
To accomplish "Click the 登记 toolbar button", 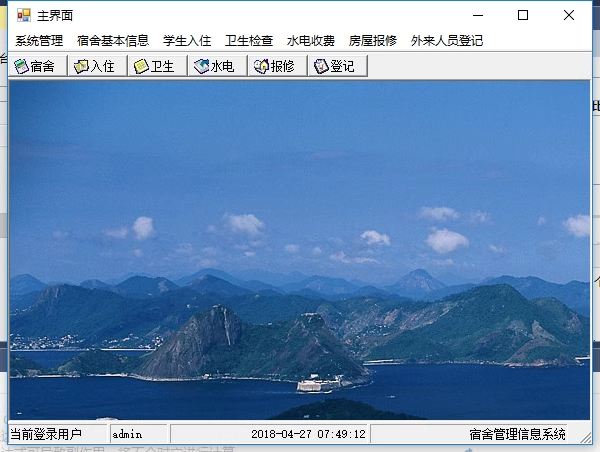I will coord(336,66).
